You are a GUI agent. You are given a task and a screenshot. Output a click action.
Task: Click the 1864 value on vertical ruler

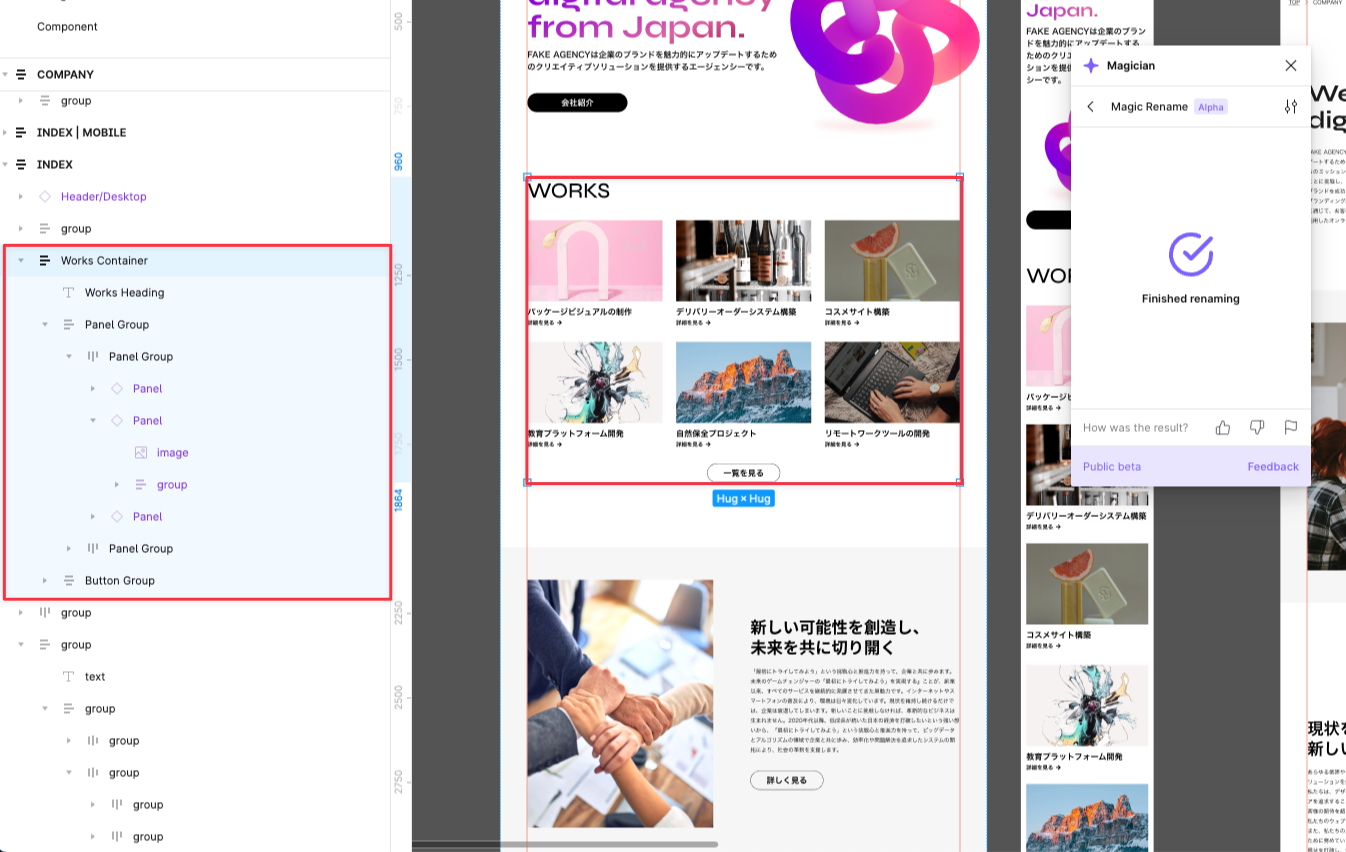[x=398, y=500]
